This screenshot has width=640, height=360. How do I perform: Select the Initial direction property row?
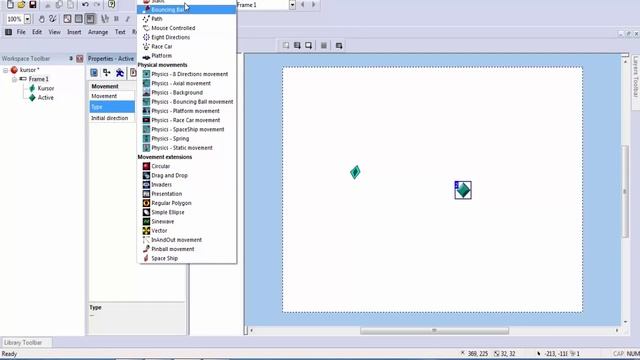point(112,118)
